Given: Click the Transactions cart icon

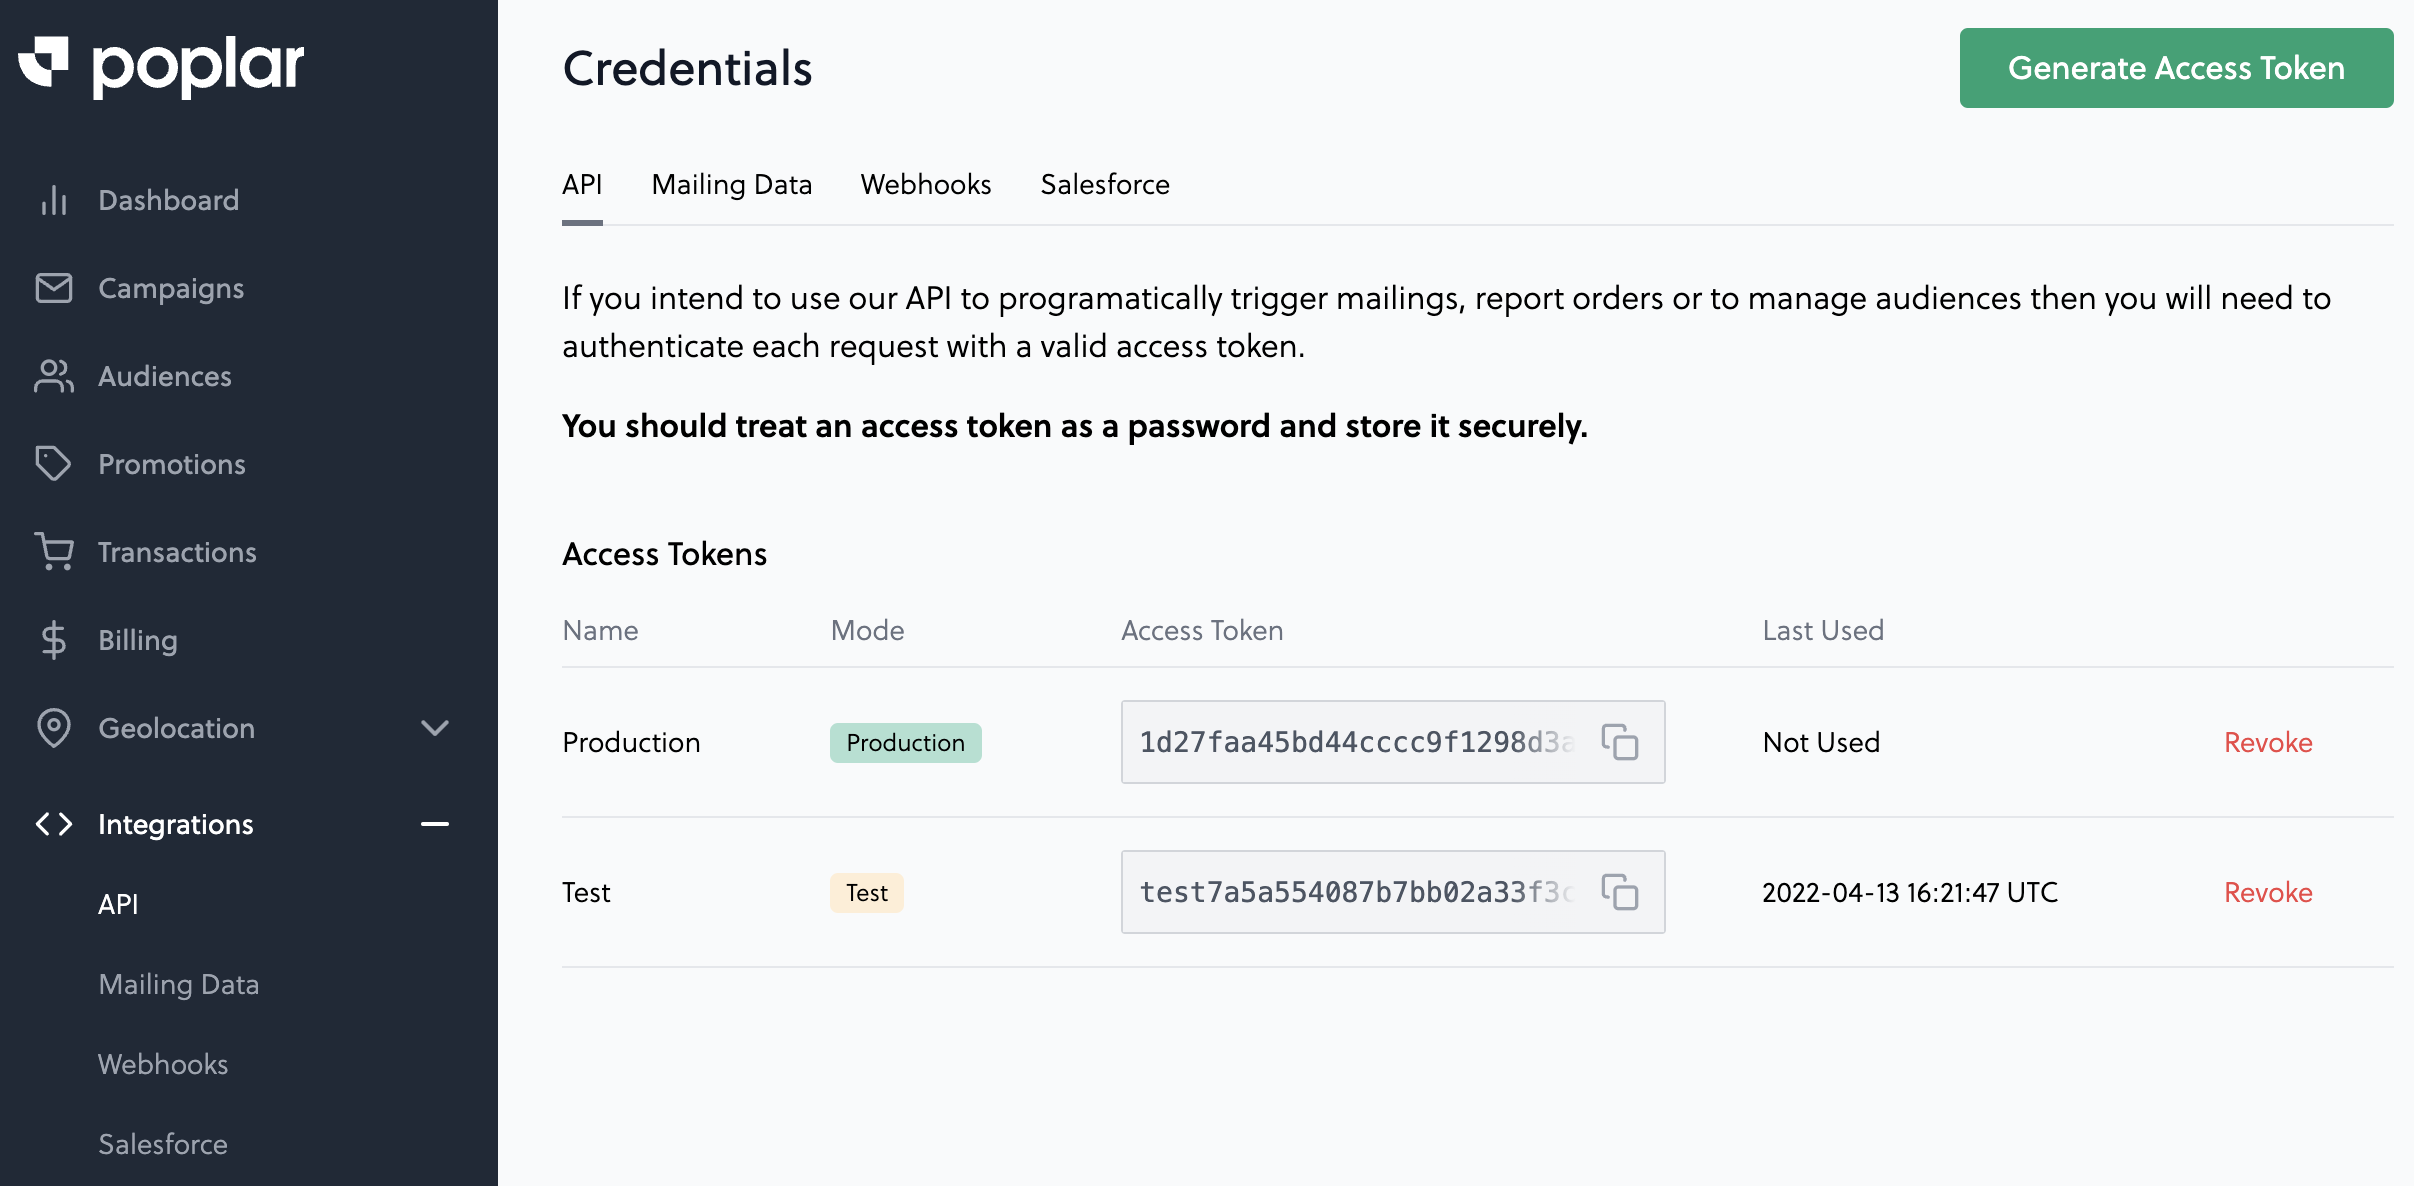Looking at the screenshot, I should point(53,552).
